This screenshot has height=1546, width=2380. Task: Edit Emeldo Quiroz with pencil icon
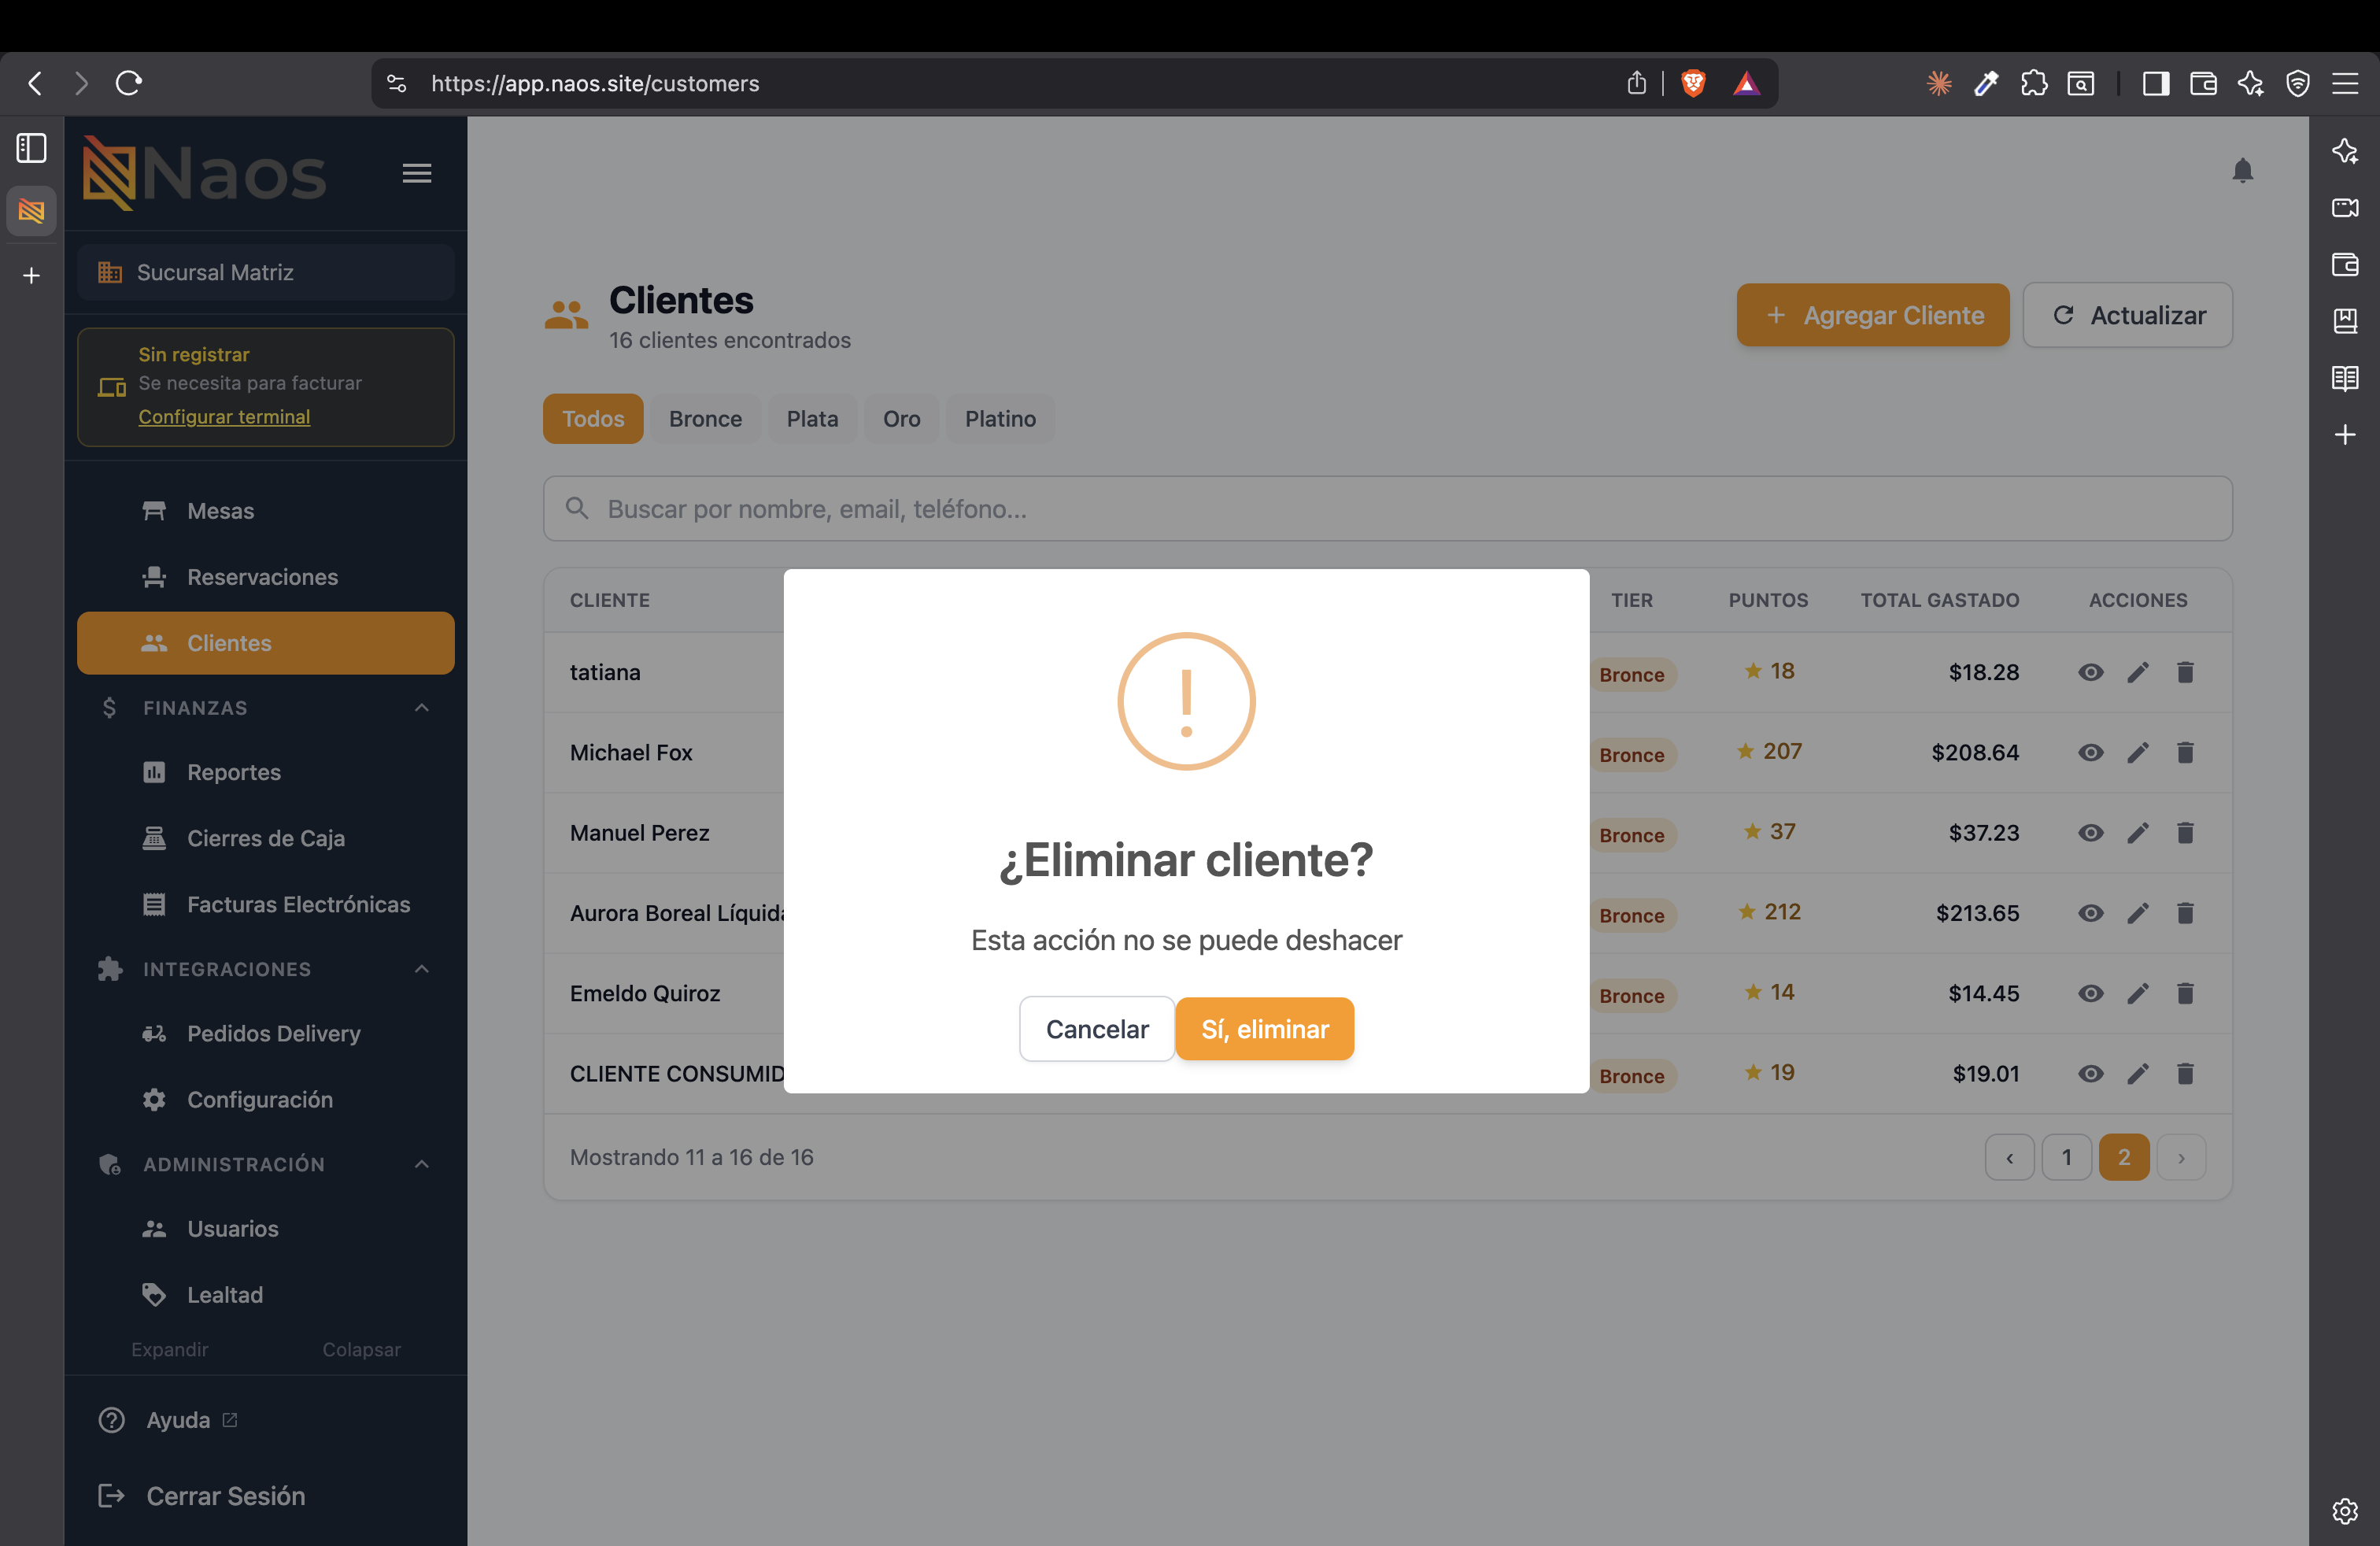(2137, 993)
